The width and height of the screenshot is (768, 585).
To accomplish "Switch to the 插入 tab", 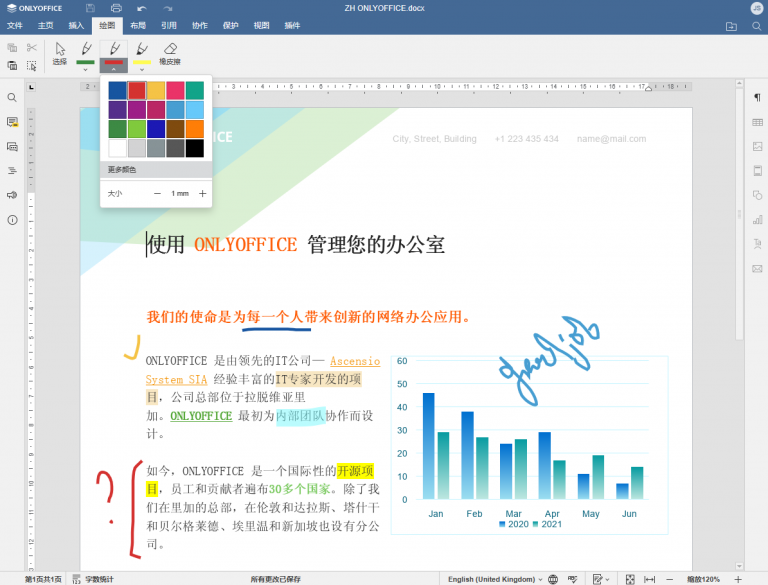I will (76, 25).
